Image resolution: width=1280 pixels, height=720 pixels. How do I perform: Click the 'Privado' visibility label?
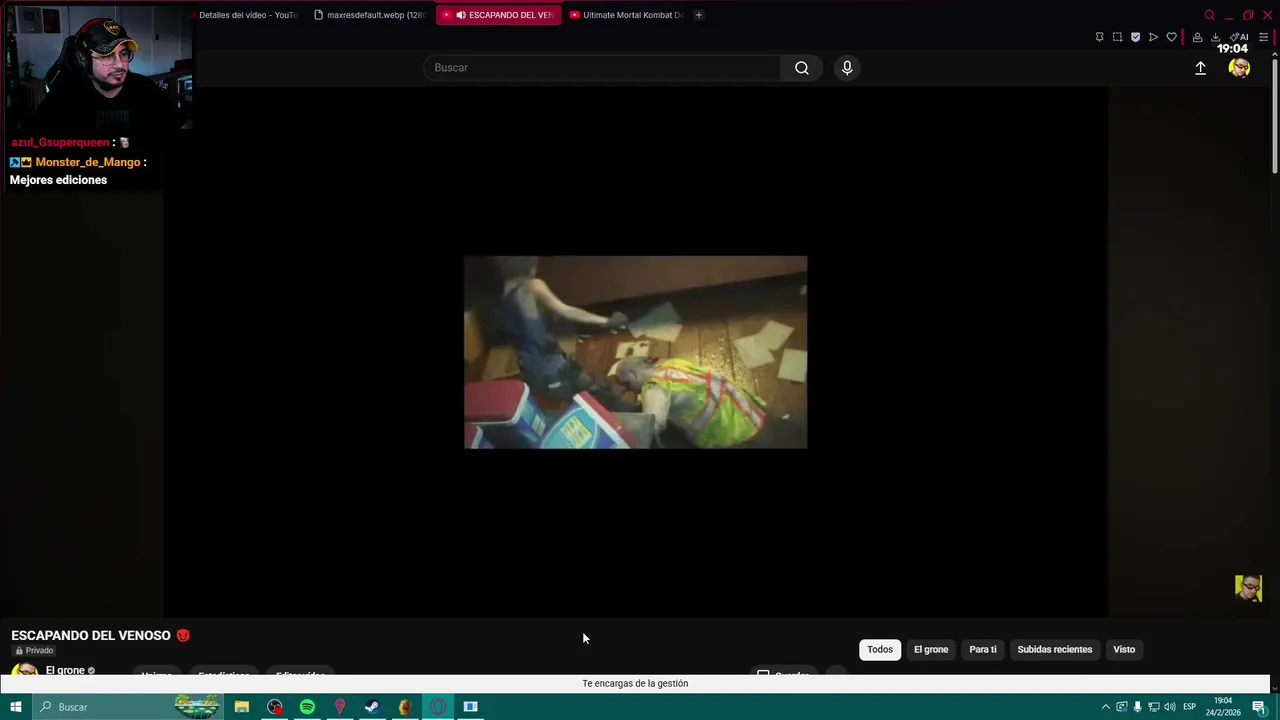click(34, 651)
